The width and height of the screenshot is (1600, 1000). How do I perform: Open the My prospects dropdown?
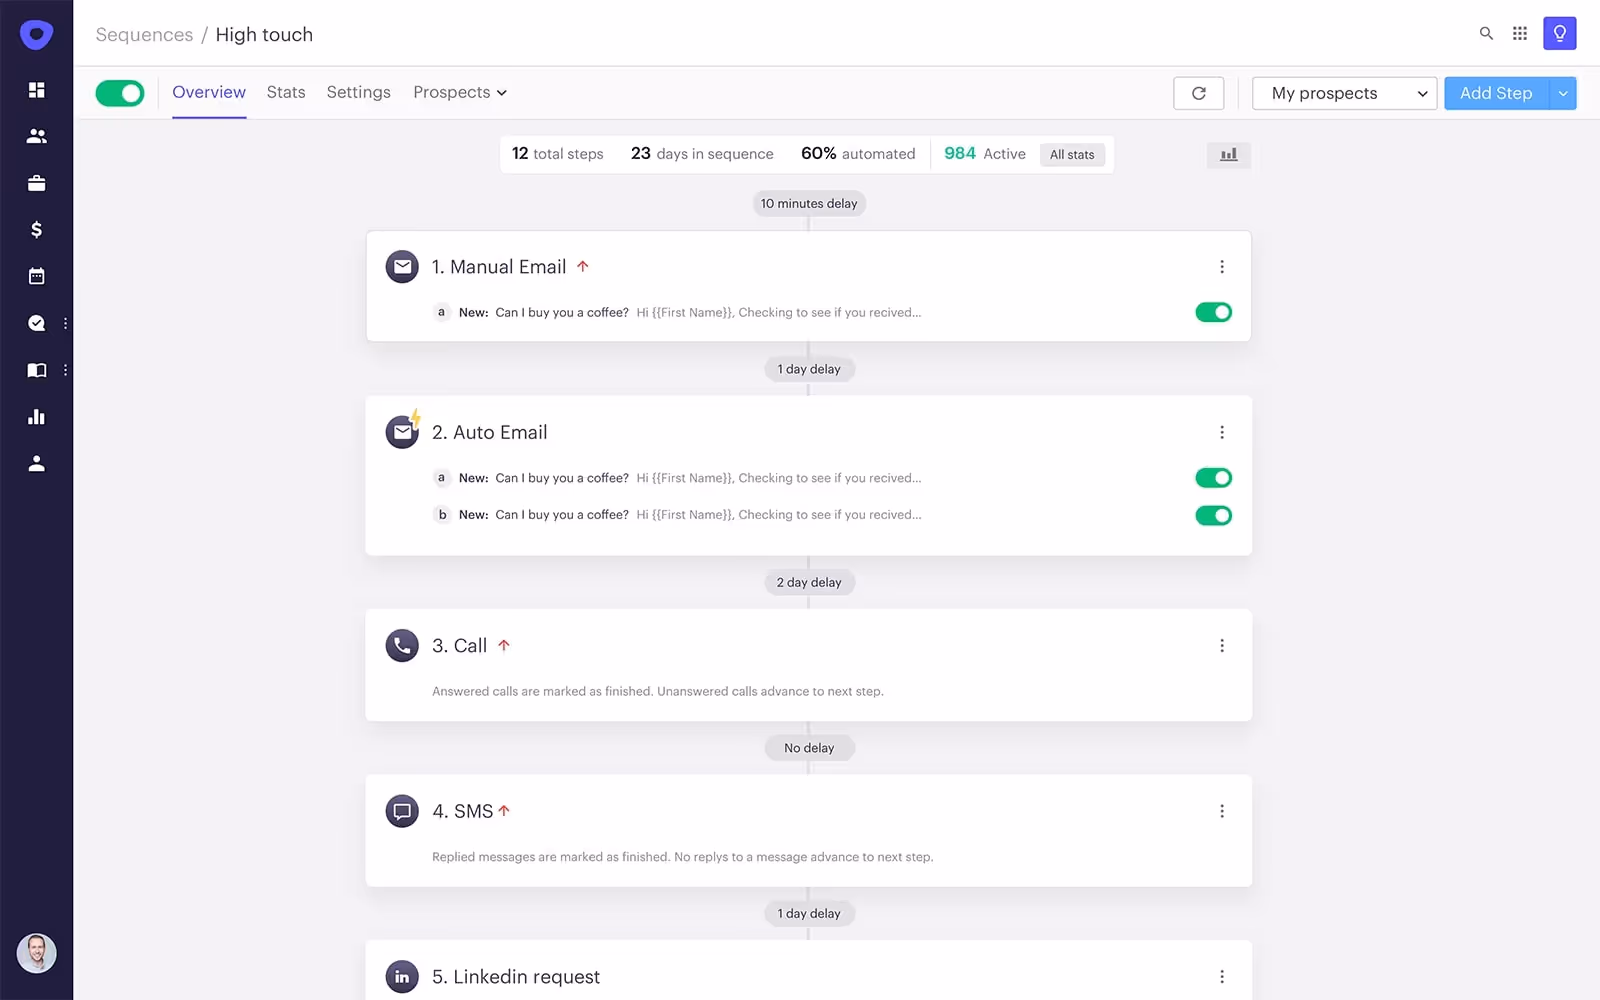coord(1344,93)
